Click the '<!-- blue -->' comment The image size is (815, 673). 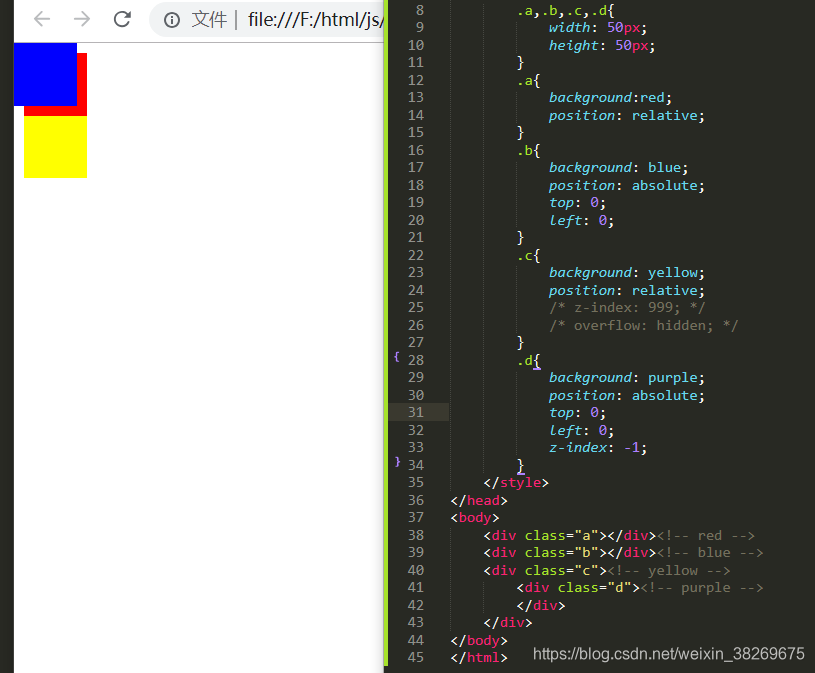(x=709, y=552)
